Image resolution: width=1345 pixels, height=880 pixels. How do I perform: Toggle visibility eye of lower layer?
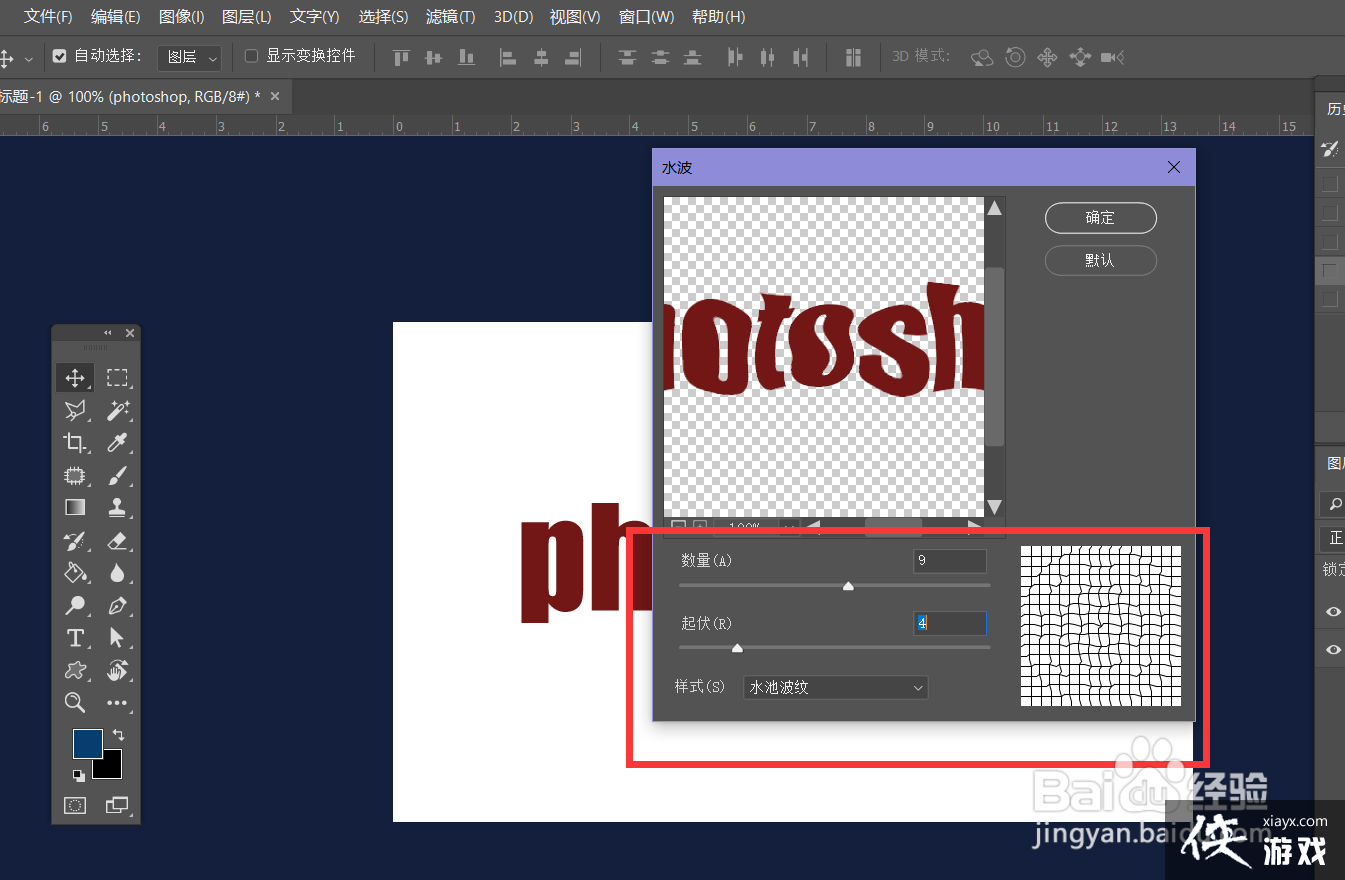pyautogui.click(x=1333, y=650)
